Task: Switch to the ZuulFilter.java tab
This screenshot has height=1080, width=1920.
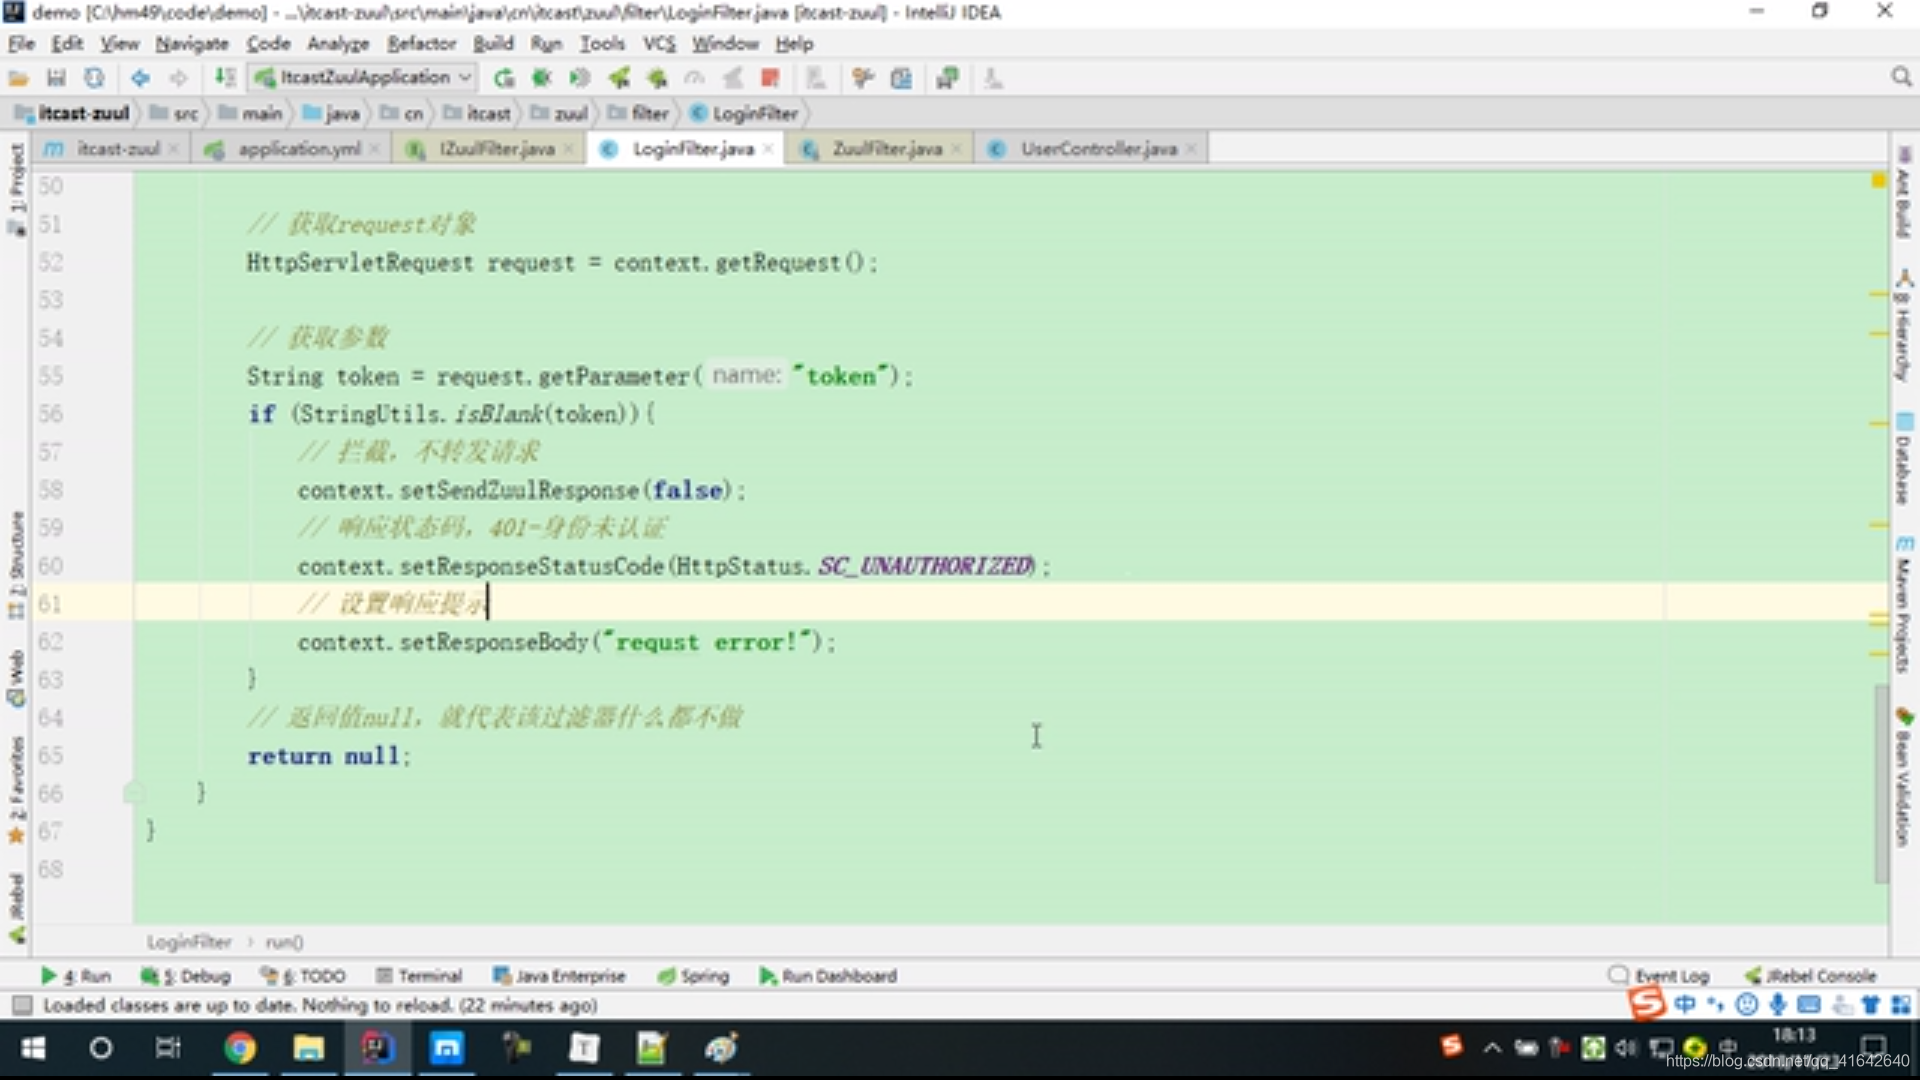Action: tap(880, 148)
